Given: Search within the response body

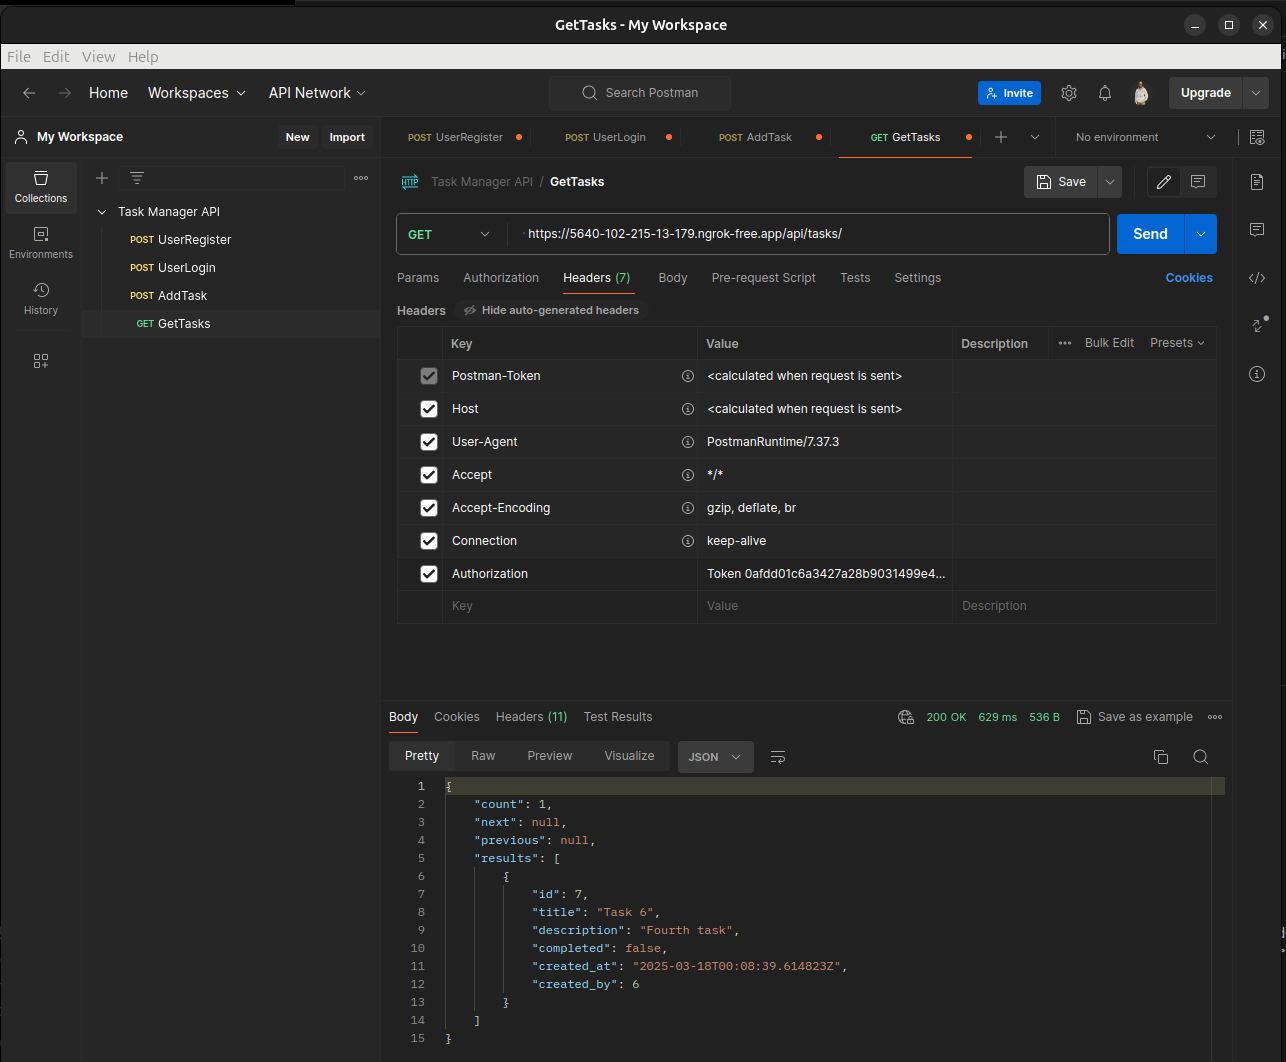Looking at the screenshot, I should (x=1201, y=757).
